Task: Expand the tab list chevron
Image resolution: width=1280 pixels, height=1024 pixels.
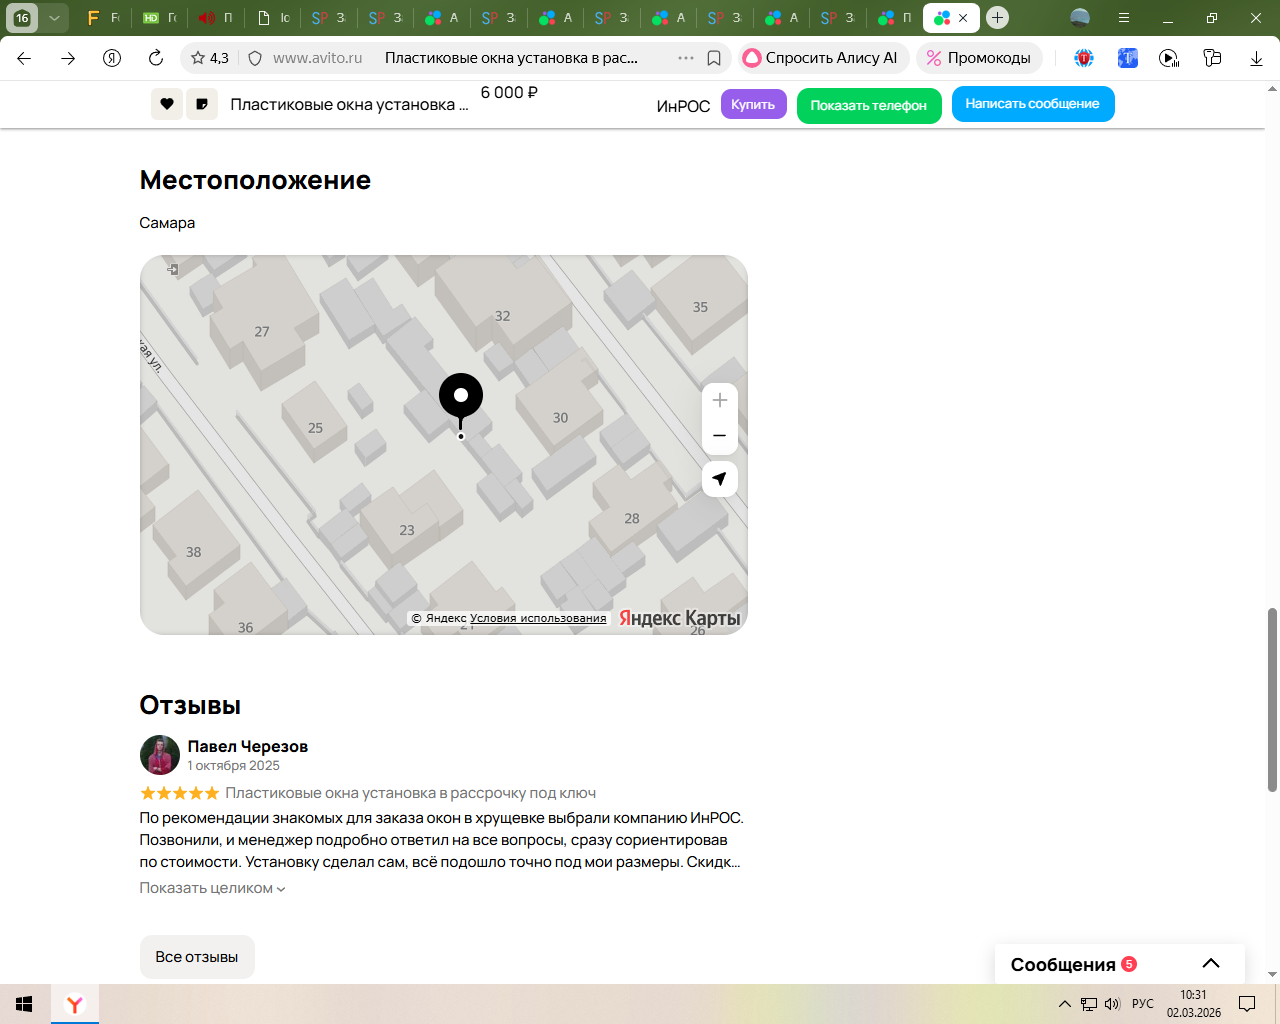Action: [54, 18]
